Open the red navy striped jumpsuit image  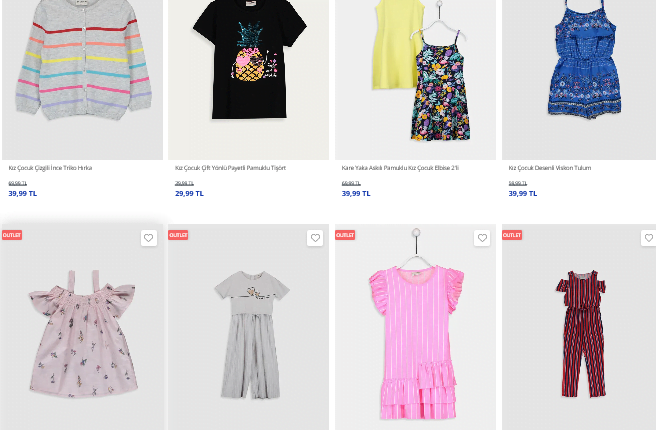point(579,327)
